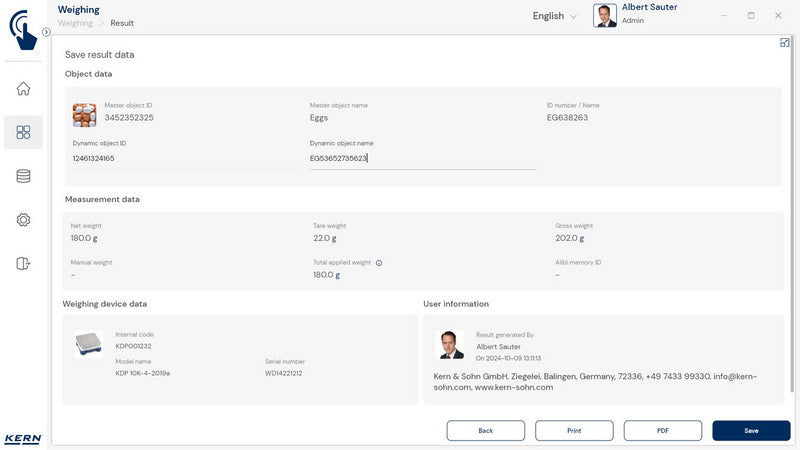The height and width of the screenshot is (450, 800).
Task: Click the Back button
Action: (486, 431)
